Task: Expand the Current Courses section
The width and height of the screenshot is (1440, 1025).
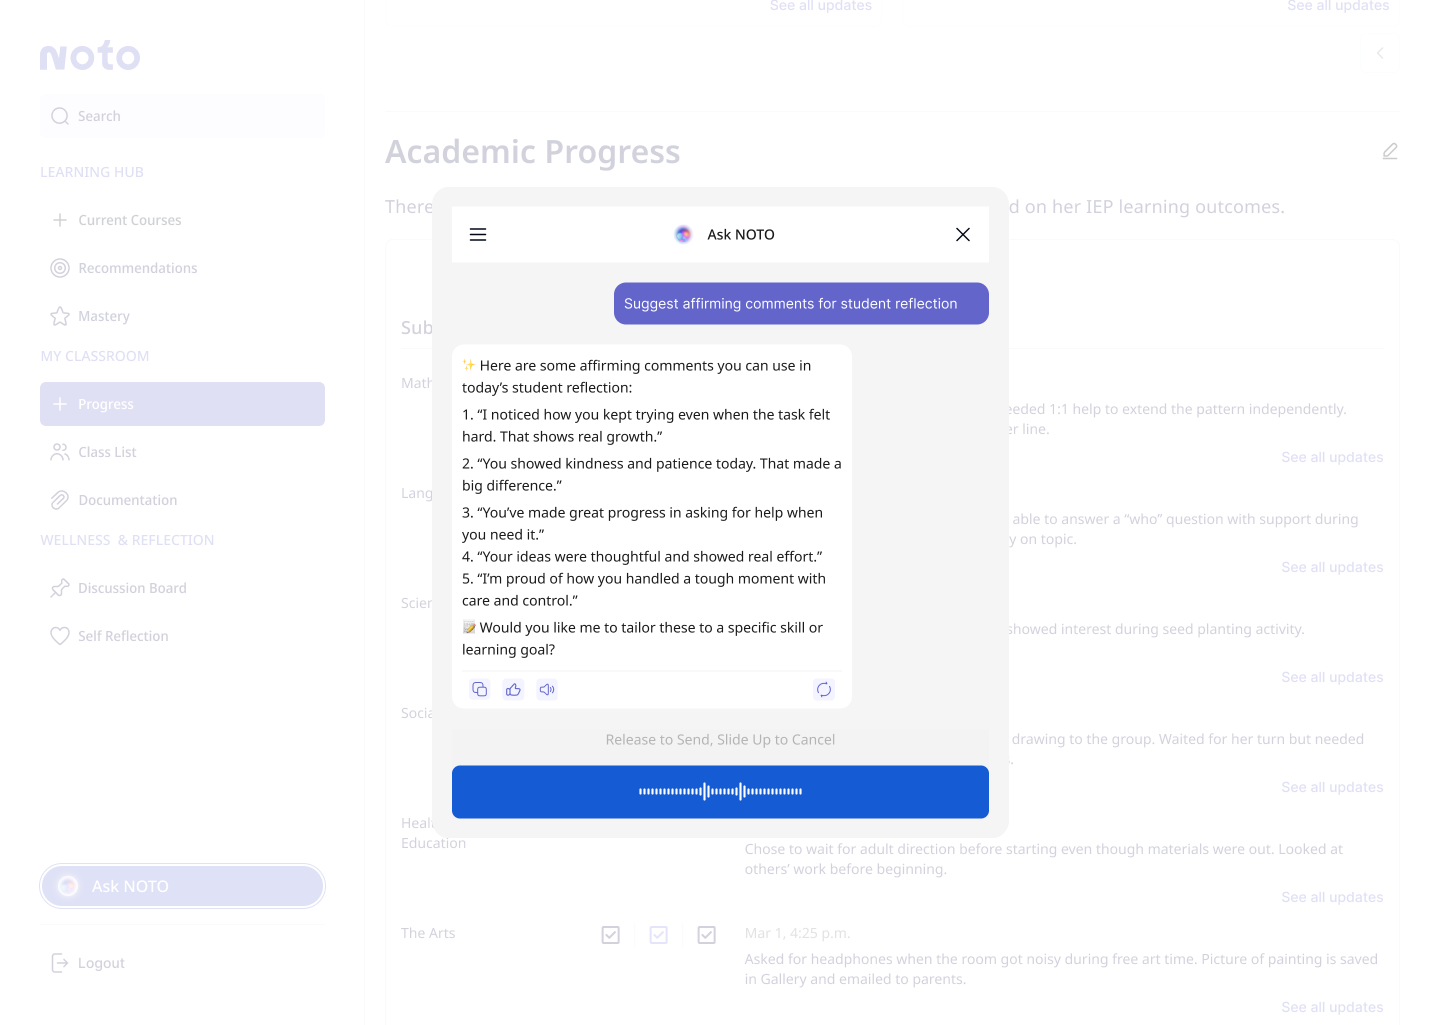Action: pos(60,220)
